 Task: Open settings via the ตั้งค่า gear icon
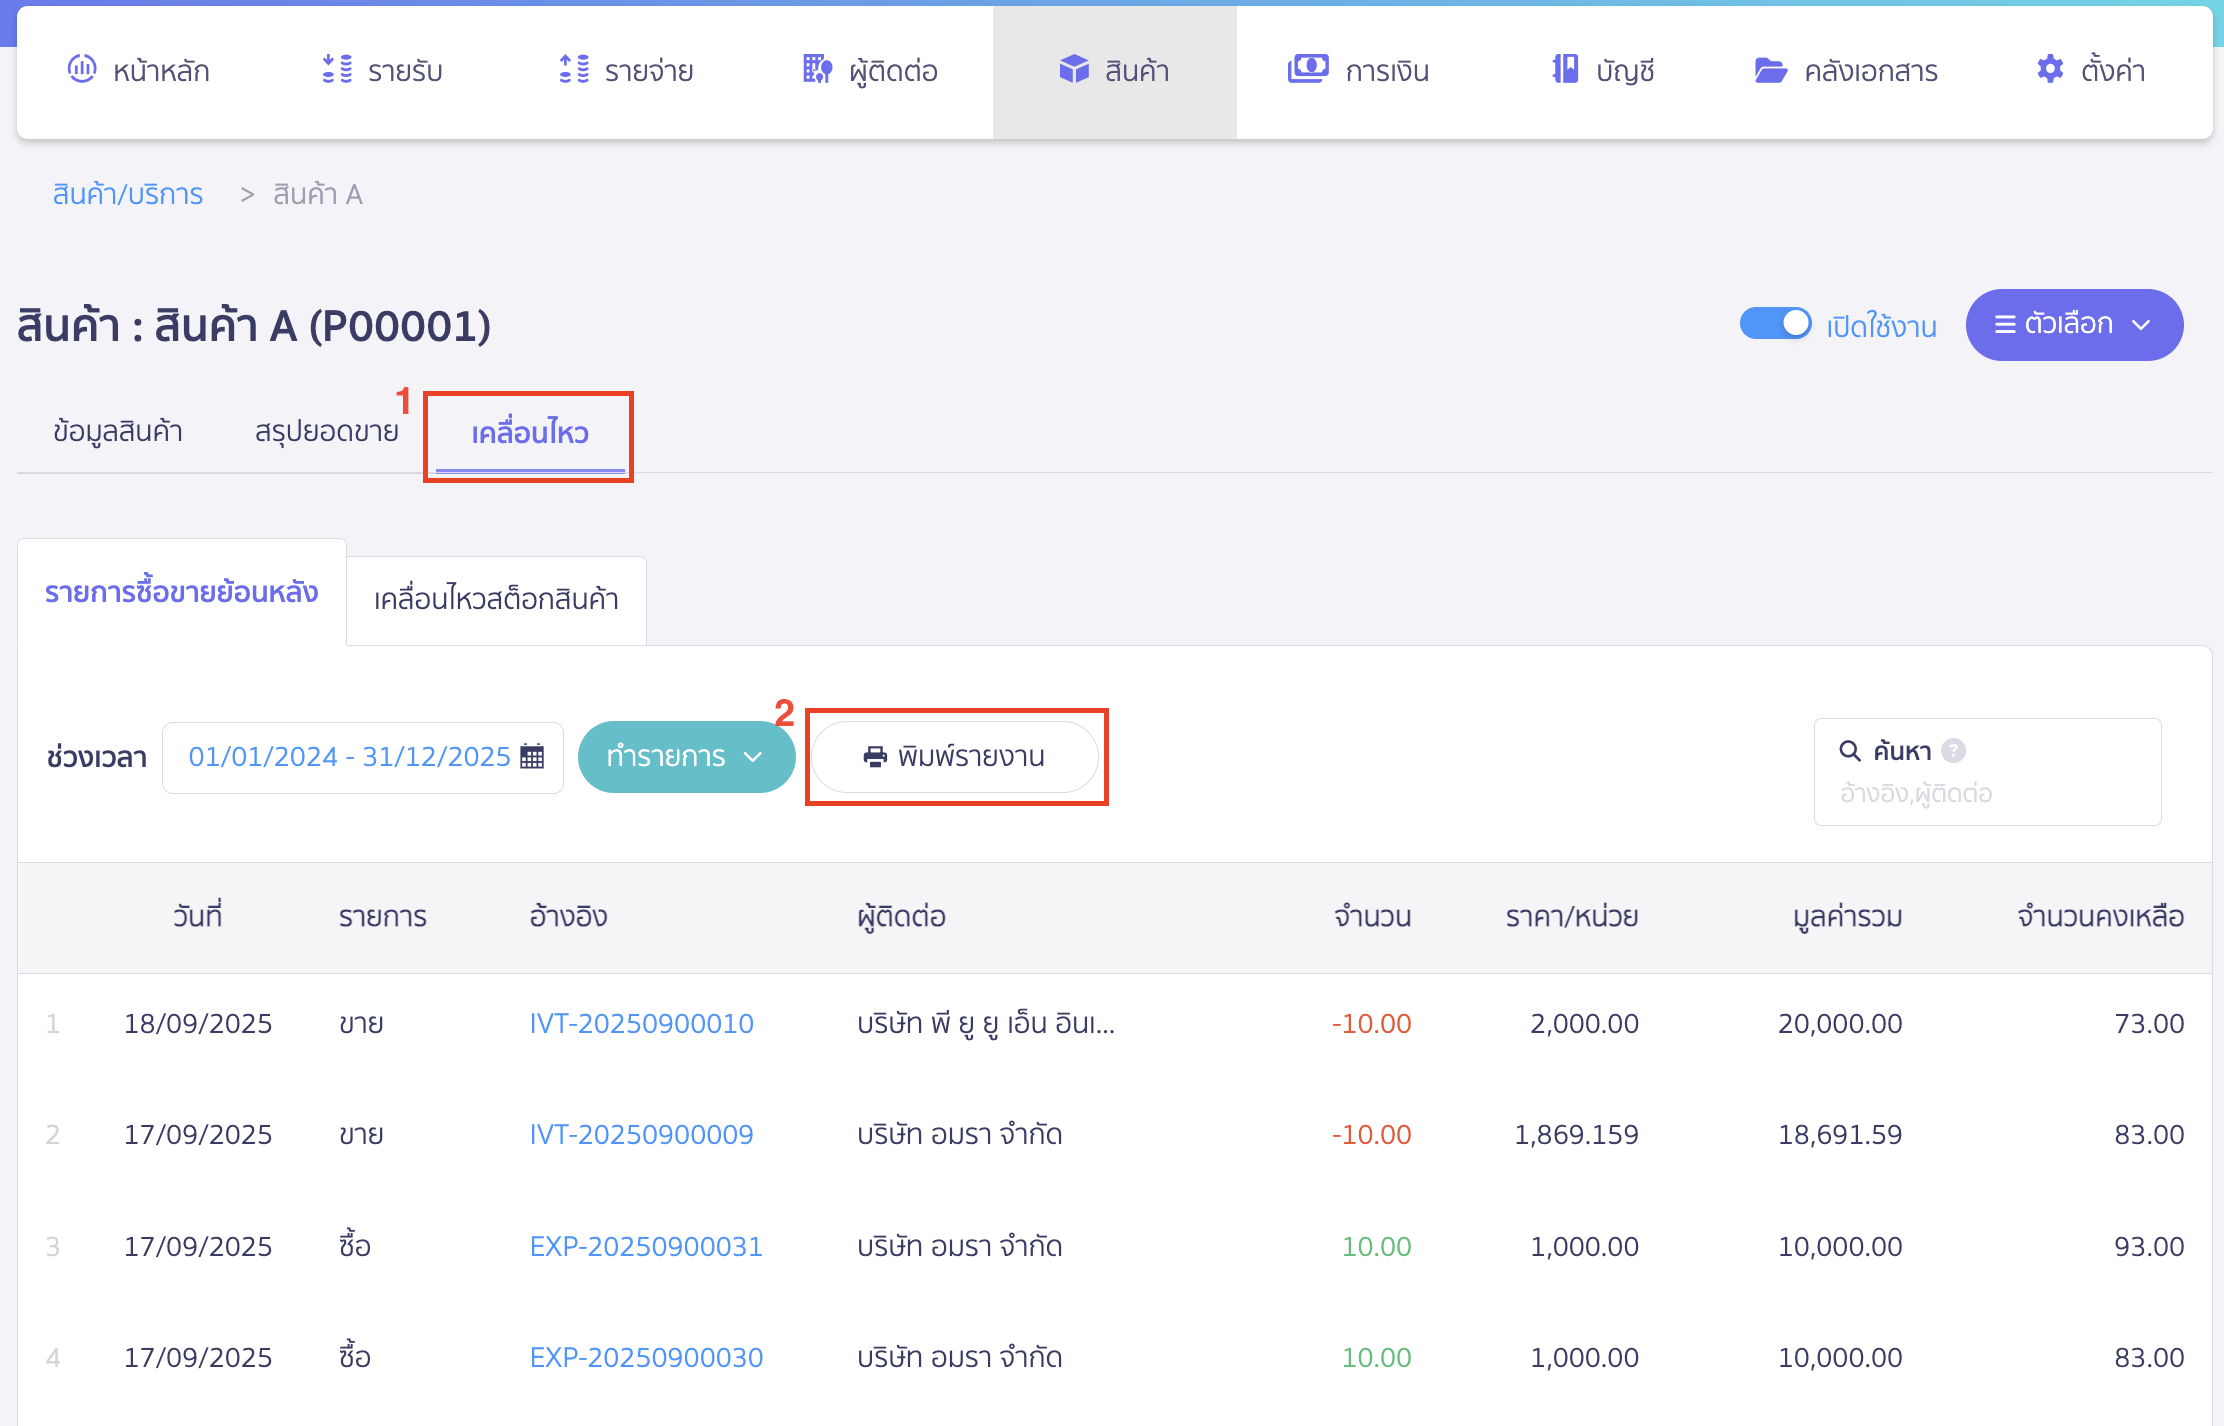(2050, 69)
